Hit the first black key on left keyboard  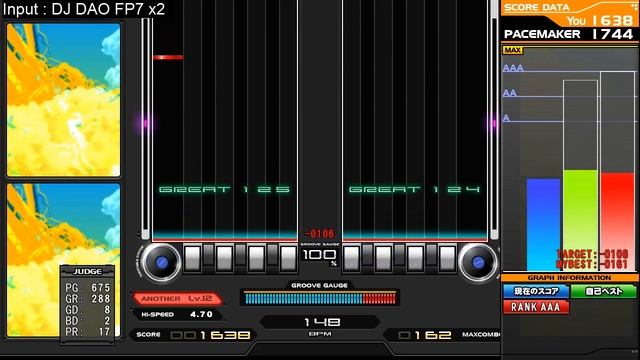208,255
